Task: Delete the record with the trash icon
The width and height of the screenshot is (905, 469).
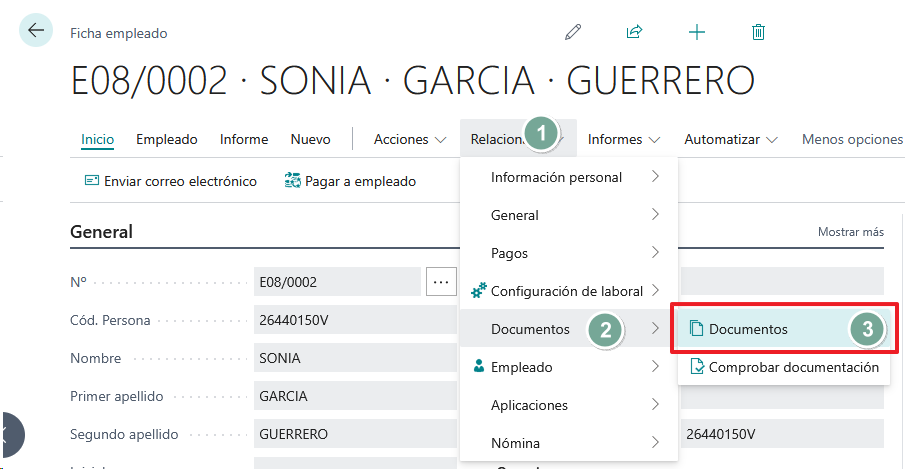Action: (x=758, y=32)
